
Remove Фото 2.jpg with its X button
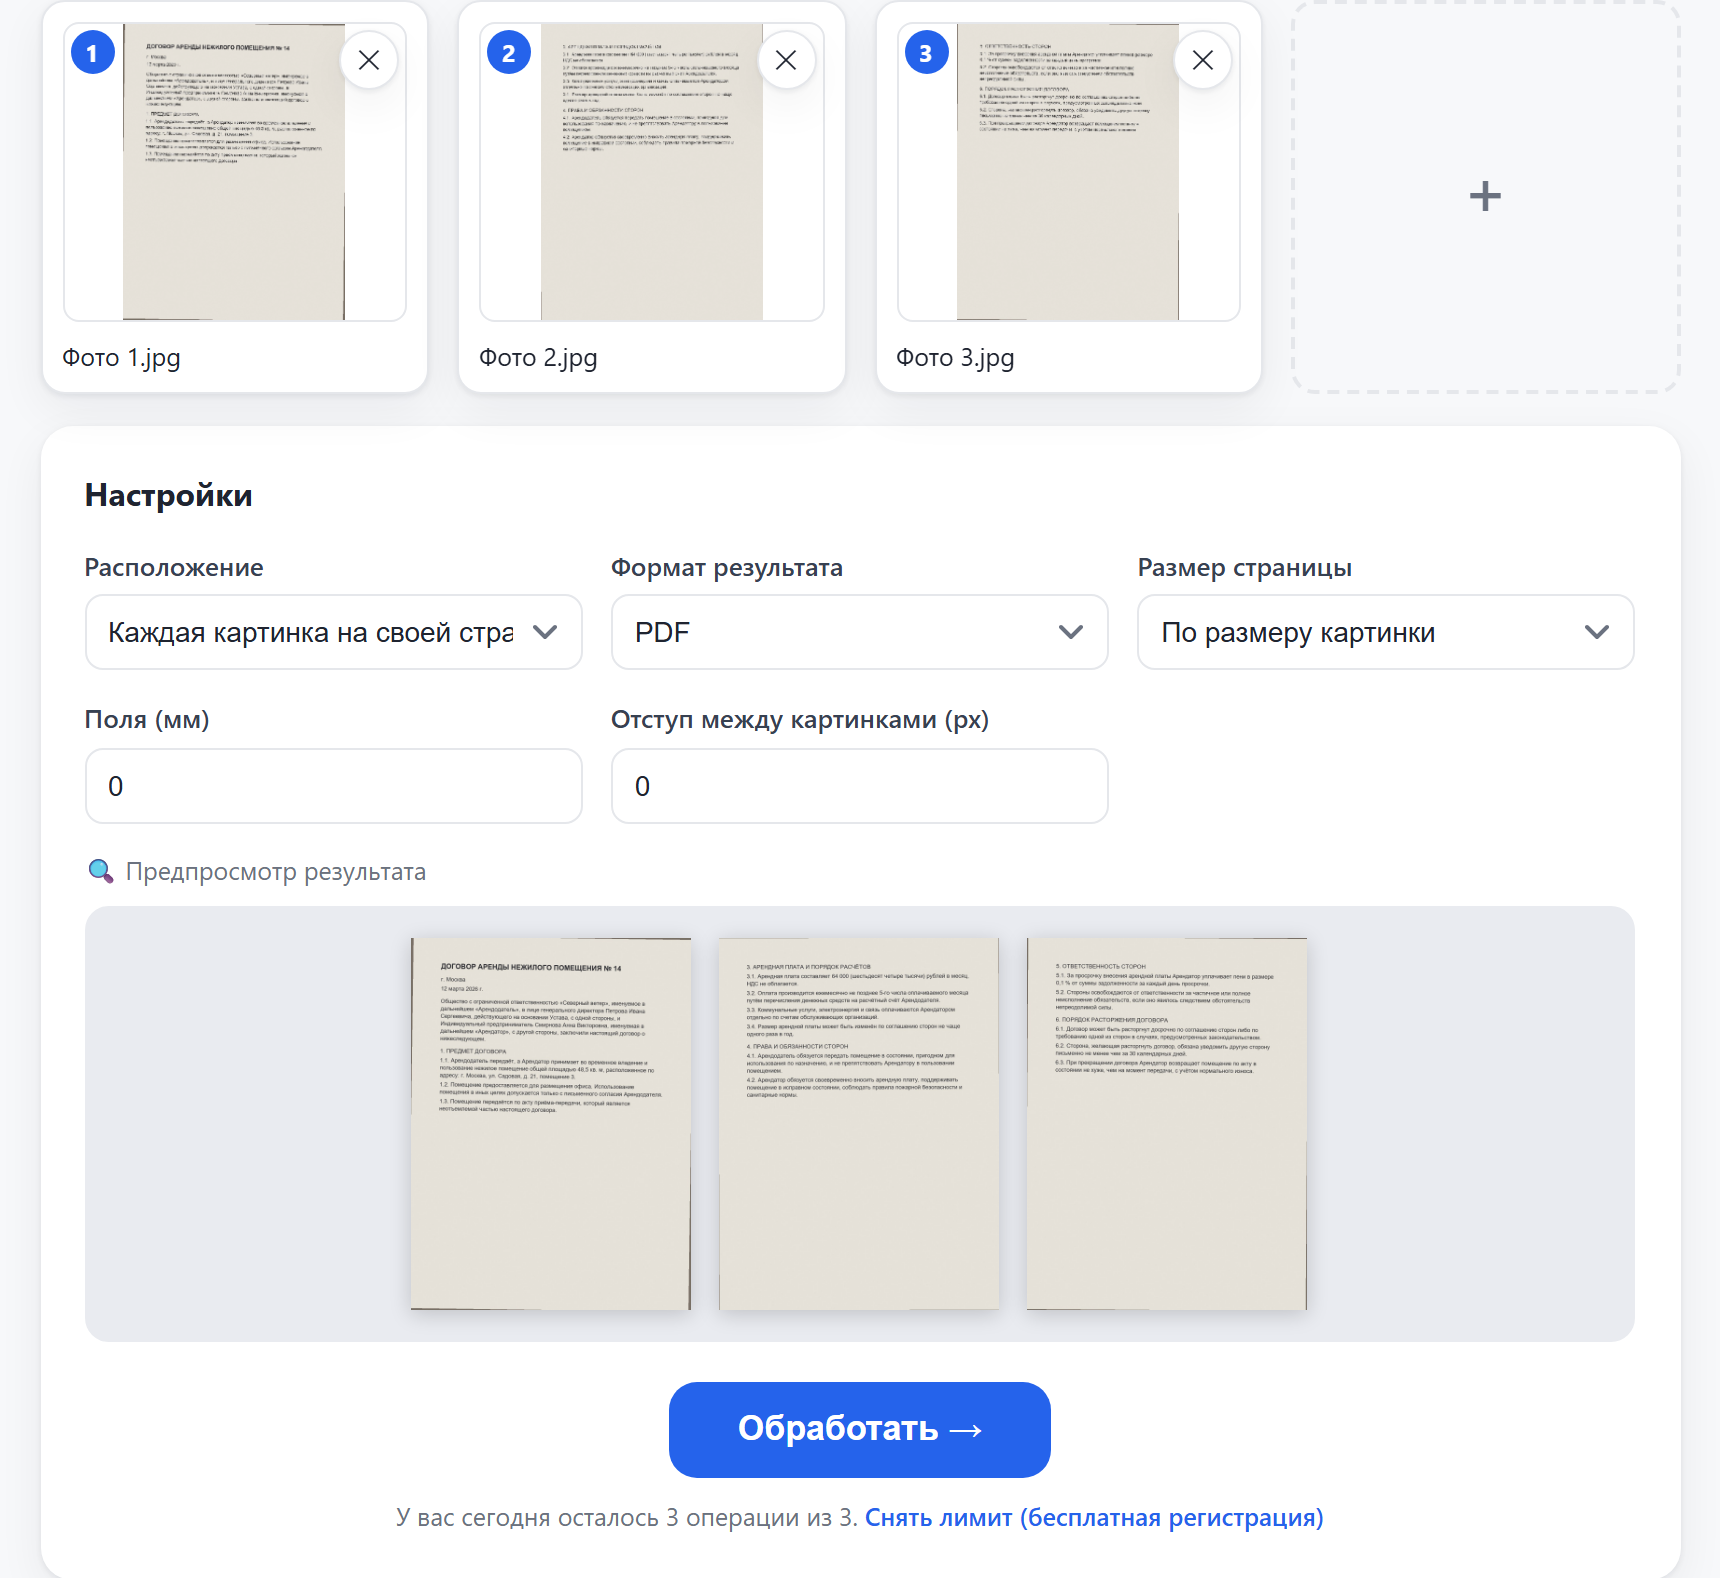click(x=786, y=60)
